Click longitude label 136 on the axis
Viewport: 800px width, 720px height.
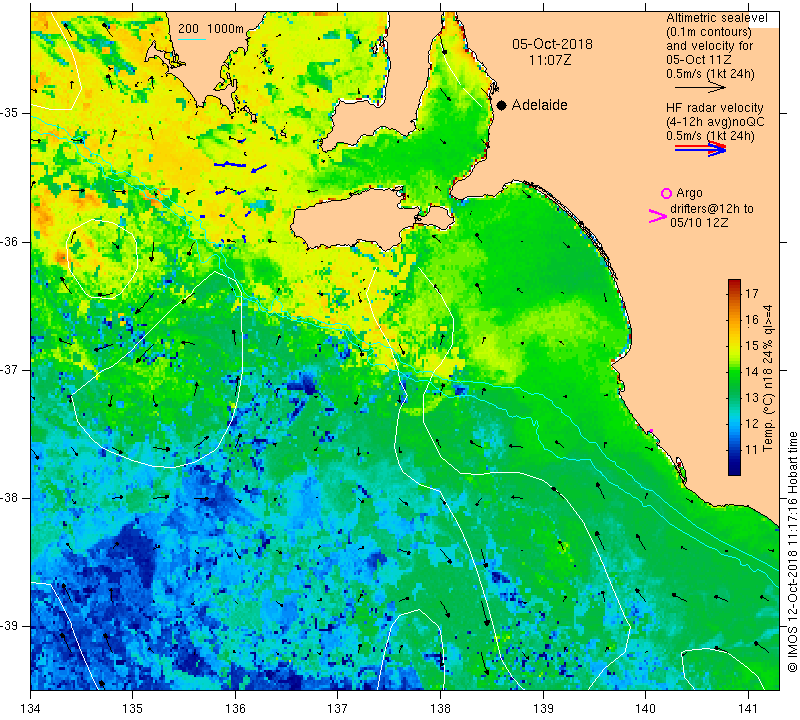point(235,709)
